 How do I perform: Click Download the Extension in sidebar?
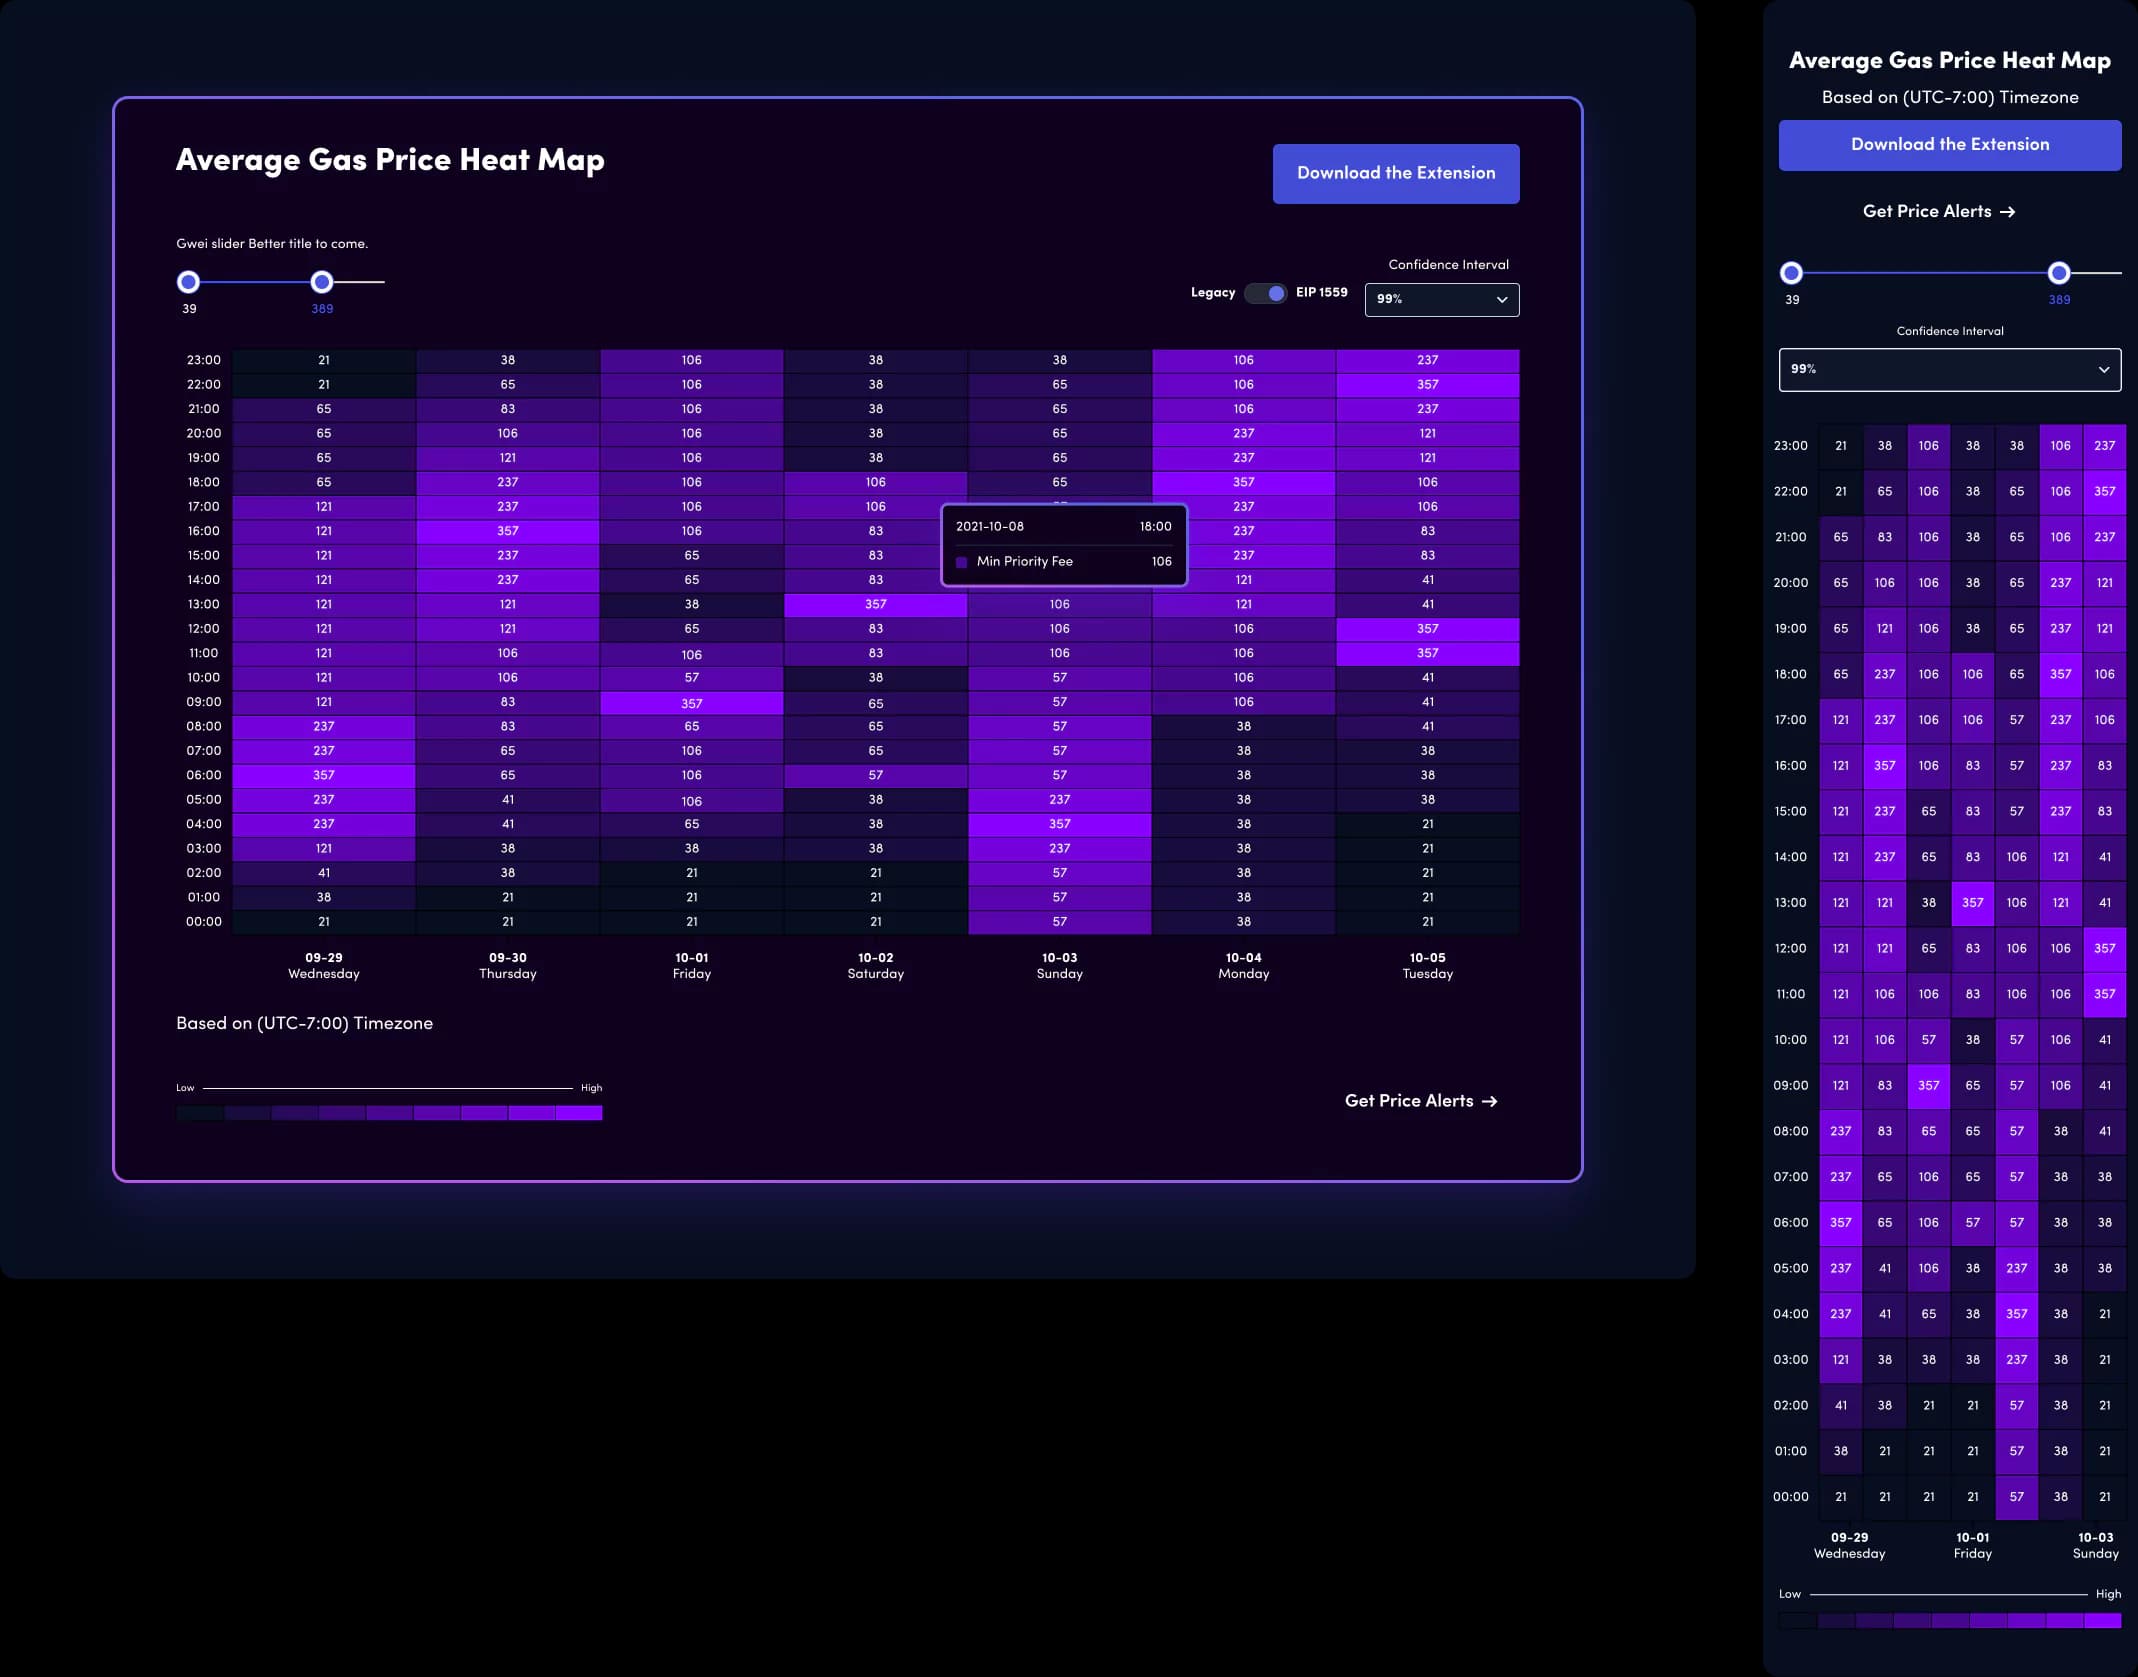tap(1949, 144)
